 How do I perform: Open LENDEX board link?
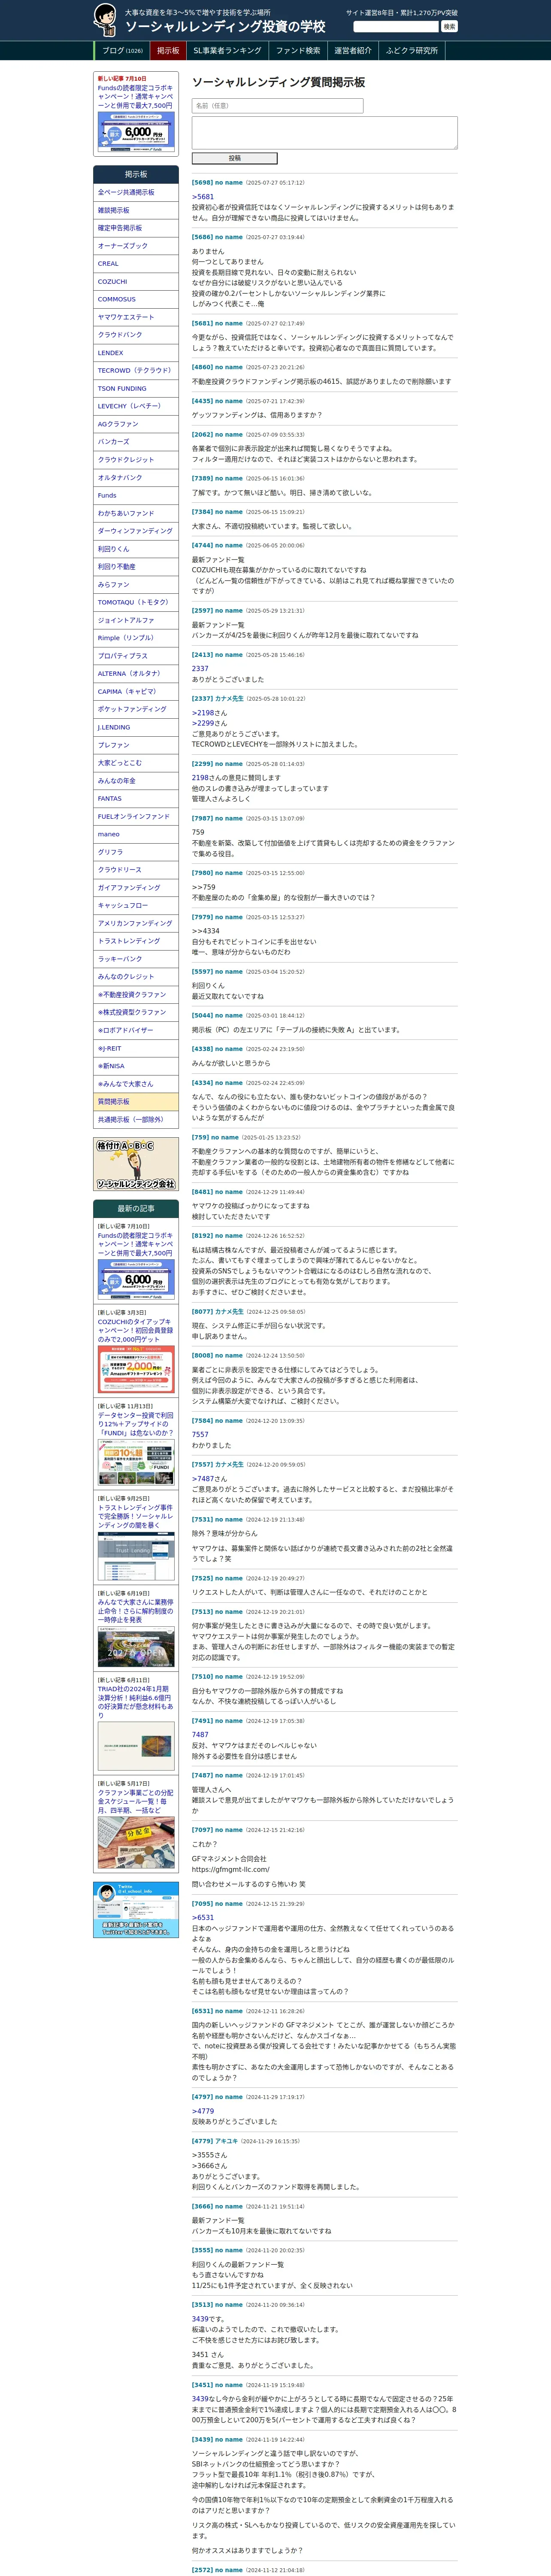coord(136,353)
